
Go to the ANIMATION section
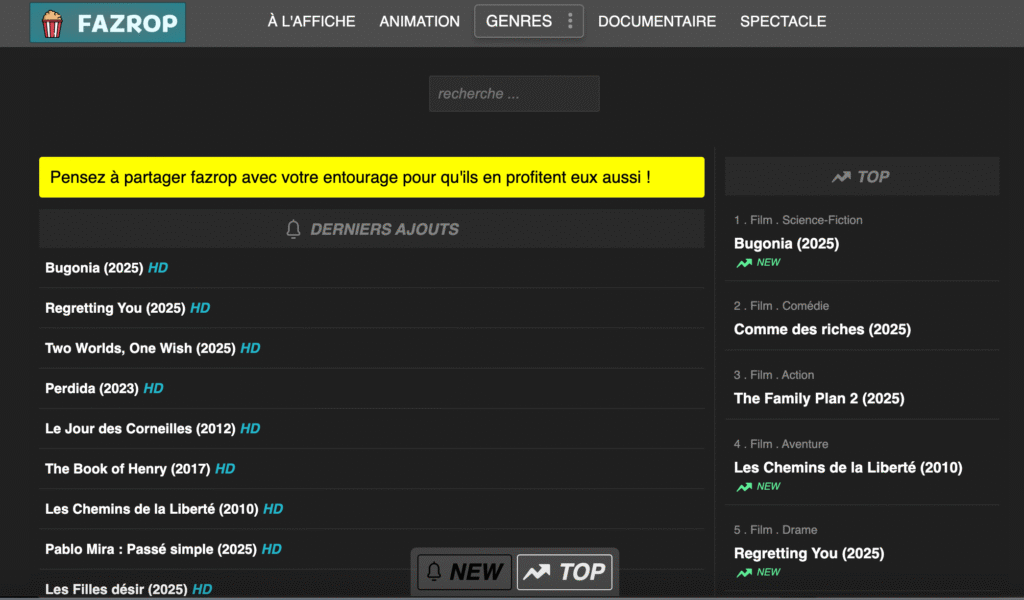[419, 21]
